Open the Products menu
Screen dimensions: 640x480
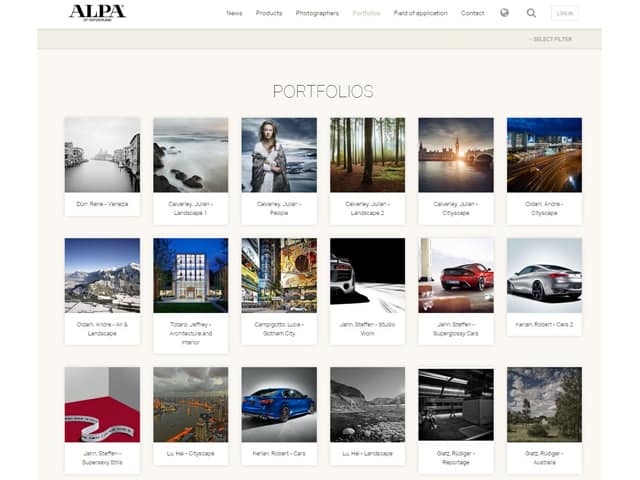(269, 13)
